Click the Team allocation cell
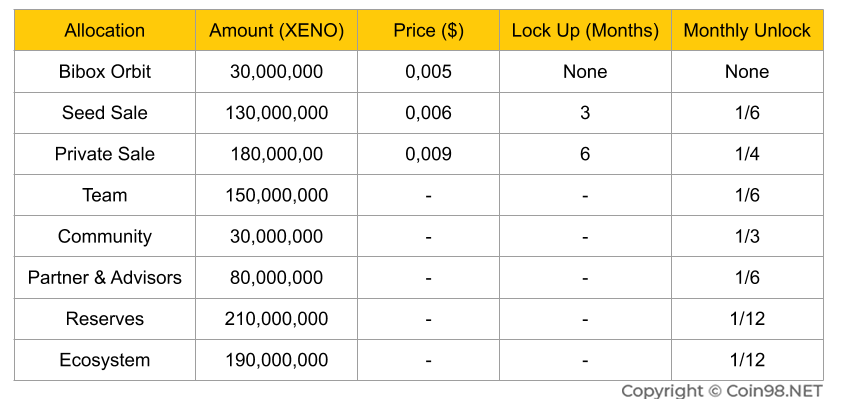 [105, 195]
